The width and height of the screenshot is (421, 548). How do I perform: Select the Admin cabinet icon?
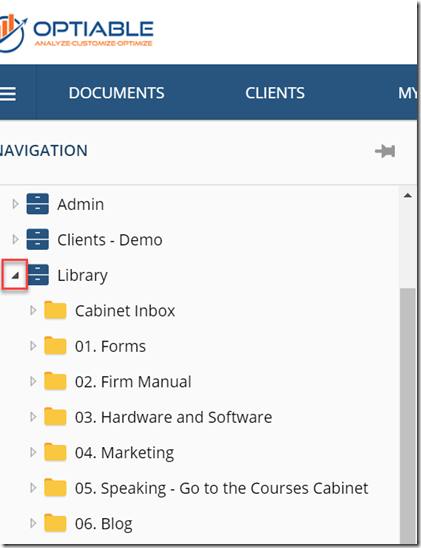pyautogui.click(x=37, y=204)
